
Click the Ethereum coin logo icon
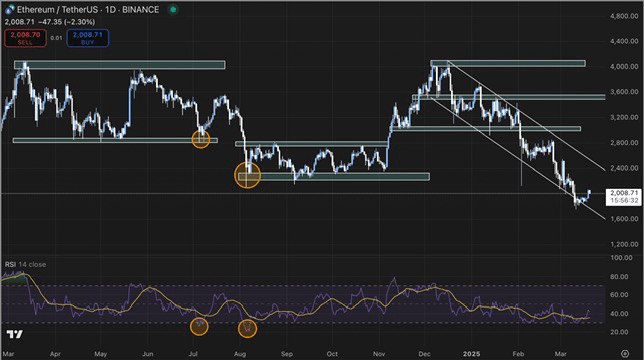click(x=9, y=9)
